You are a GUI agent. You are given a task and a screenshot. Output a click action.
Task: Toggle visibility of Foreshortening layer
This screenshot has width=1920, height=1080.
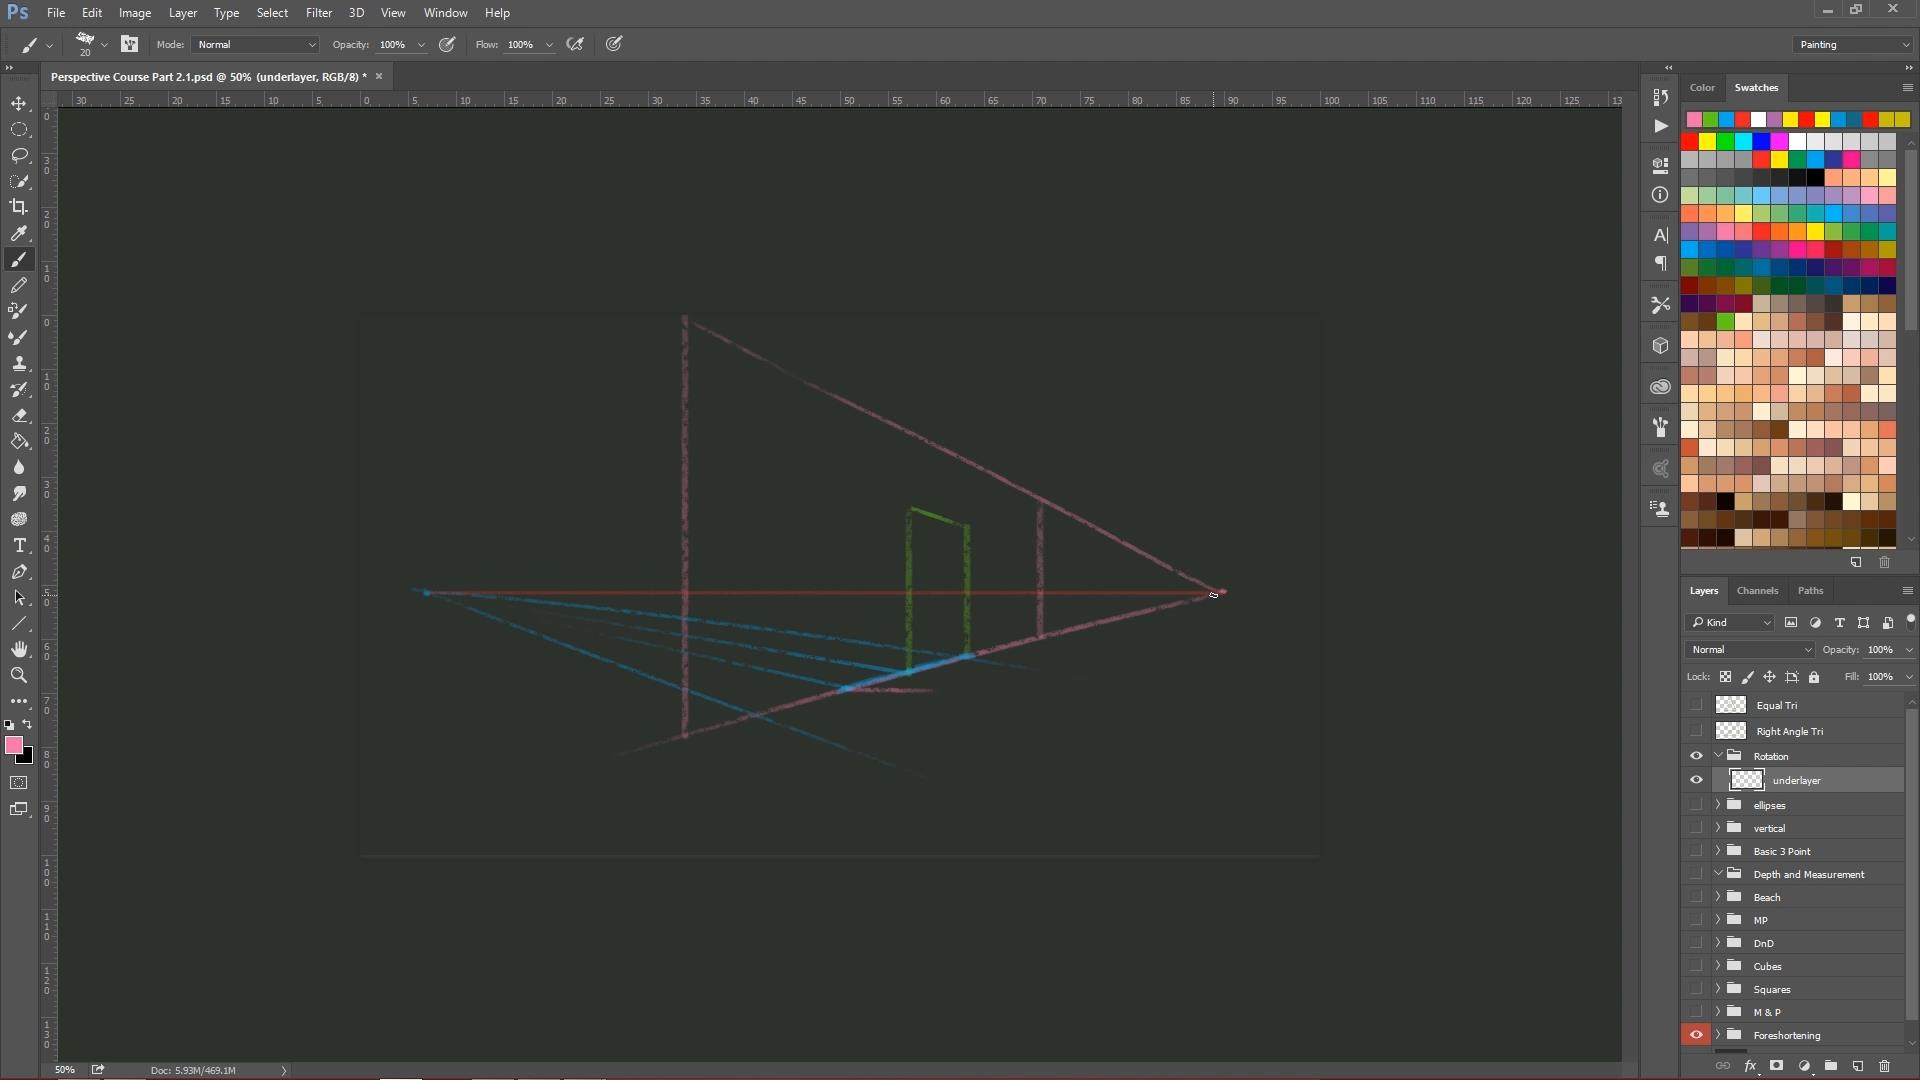[x=1697, y=1035]
